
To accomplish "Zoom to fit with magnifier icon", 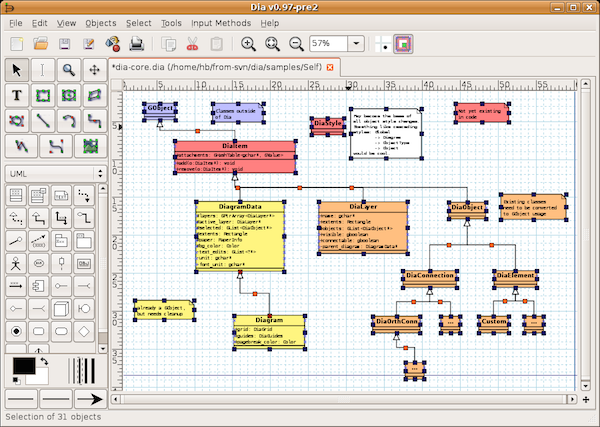I will [272, 44].
